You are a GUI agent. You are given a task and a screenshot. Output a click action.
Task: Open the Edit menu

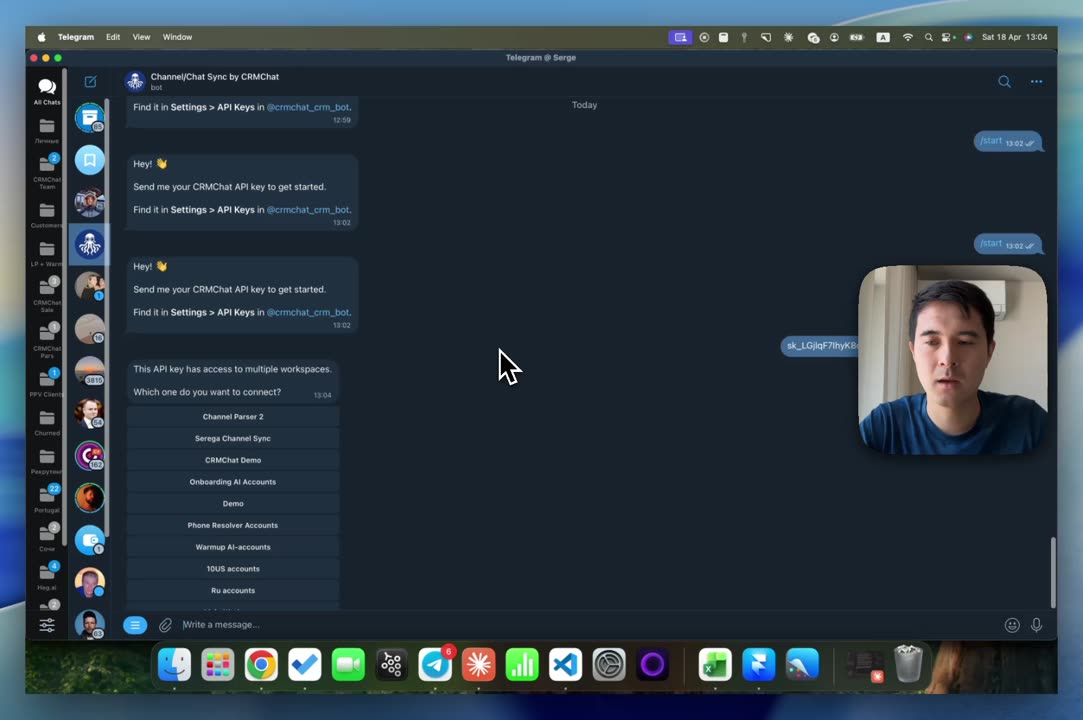pyautogui.click(x=113, y=37)
